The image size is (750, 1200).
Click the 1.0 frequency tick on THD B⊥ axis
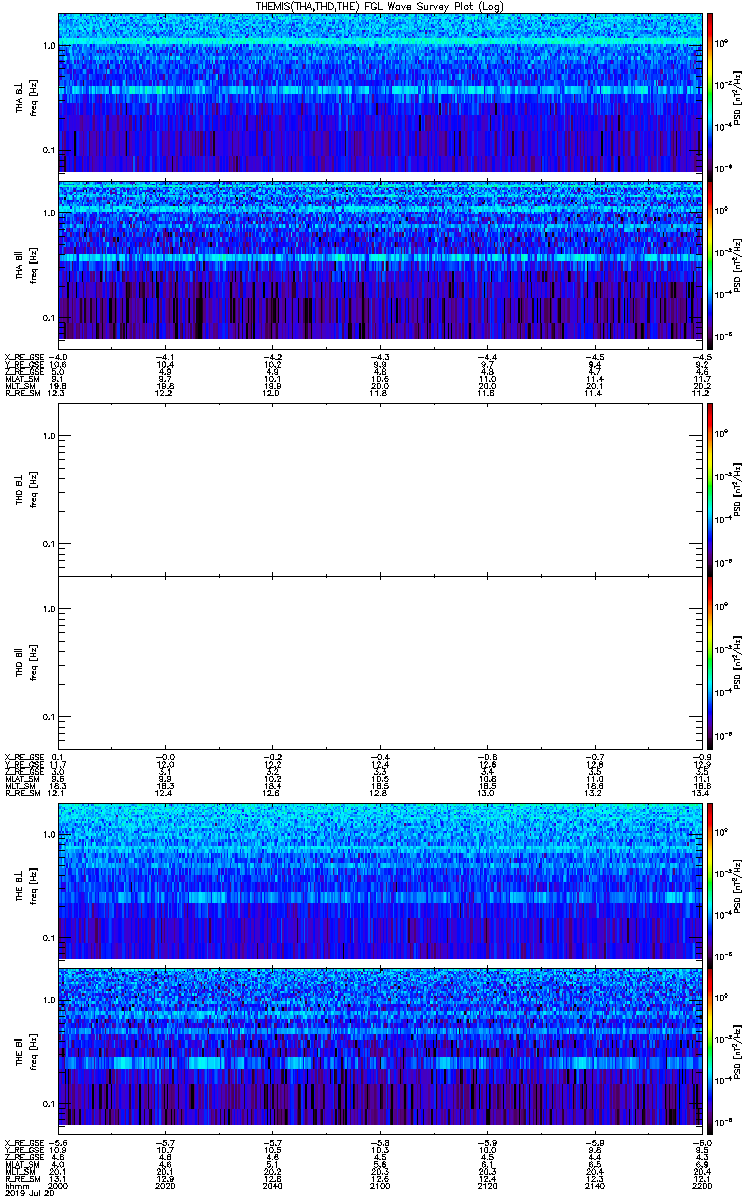48,436
